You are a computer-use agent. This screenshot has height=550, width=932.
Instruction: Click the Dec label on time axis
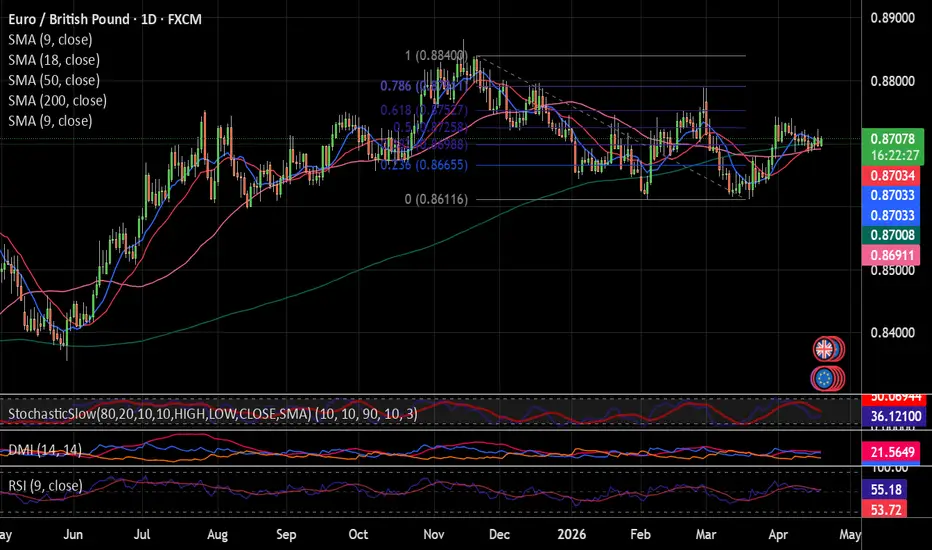tap(499, 535)
